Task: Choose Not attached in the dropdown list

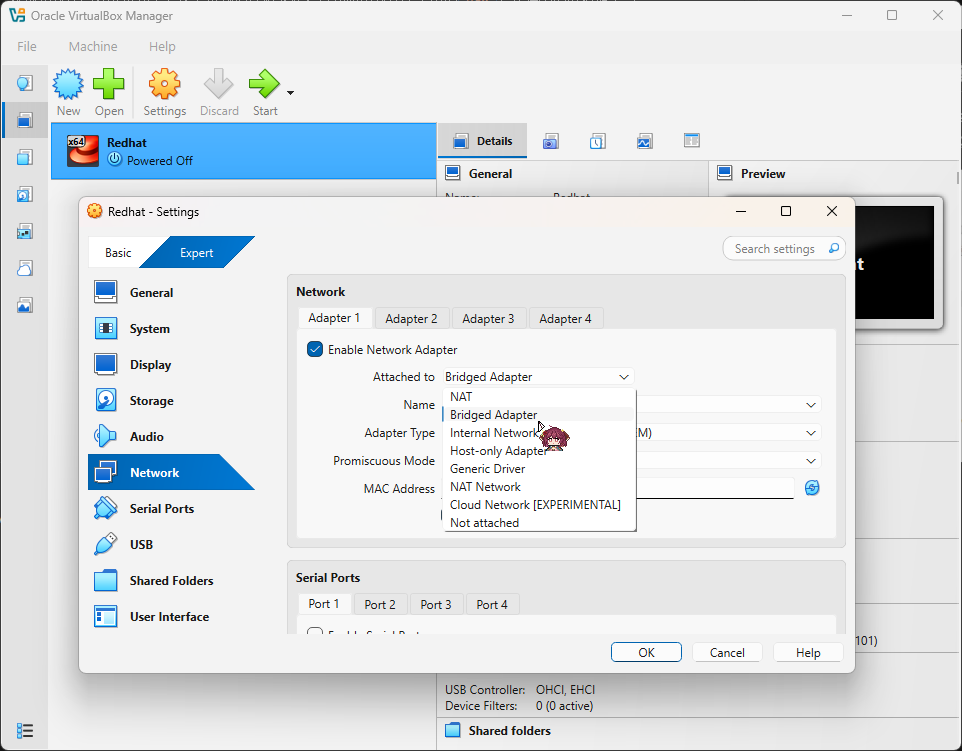Action: click(x=484, y=523)
